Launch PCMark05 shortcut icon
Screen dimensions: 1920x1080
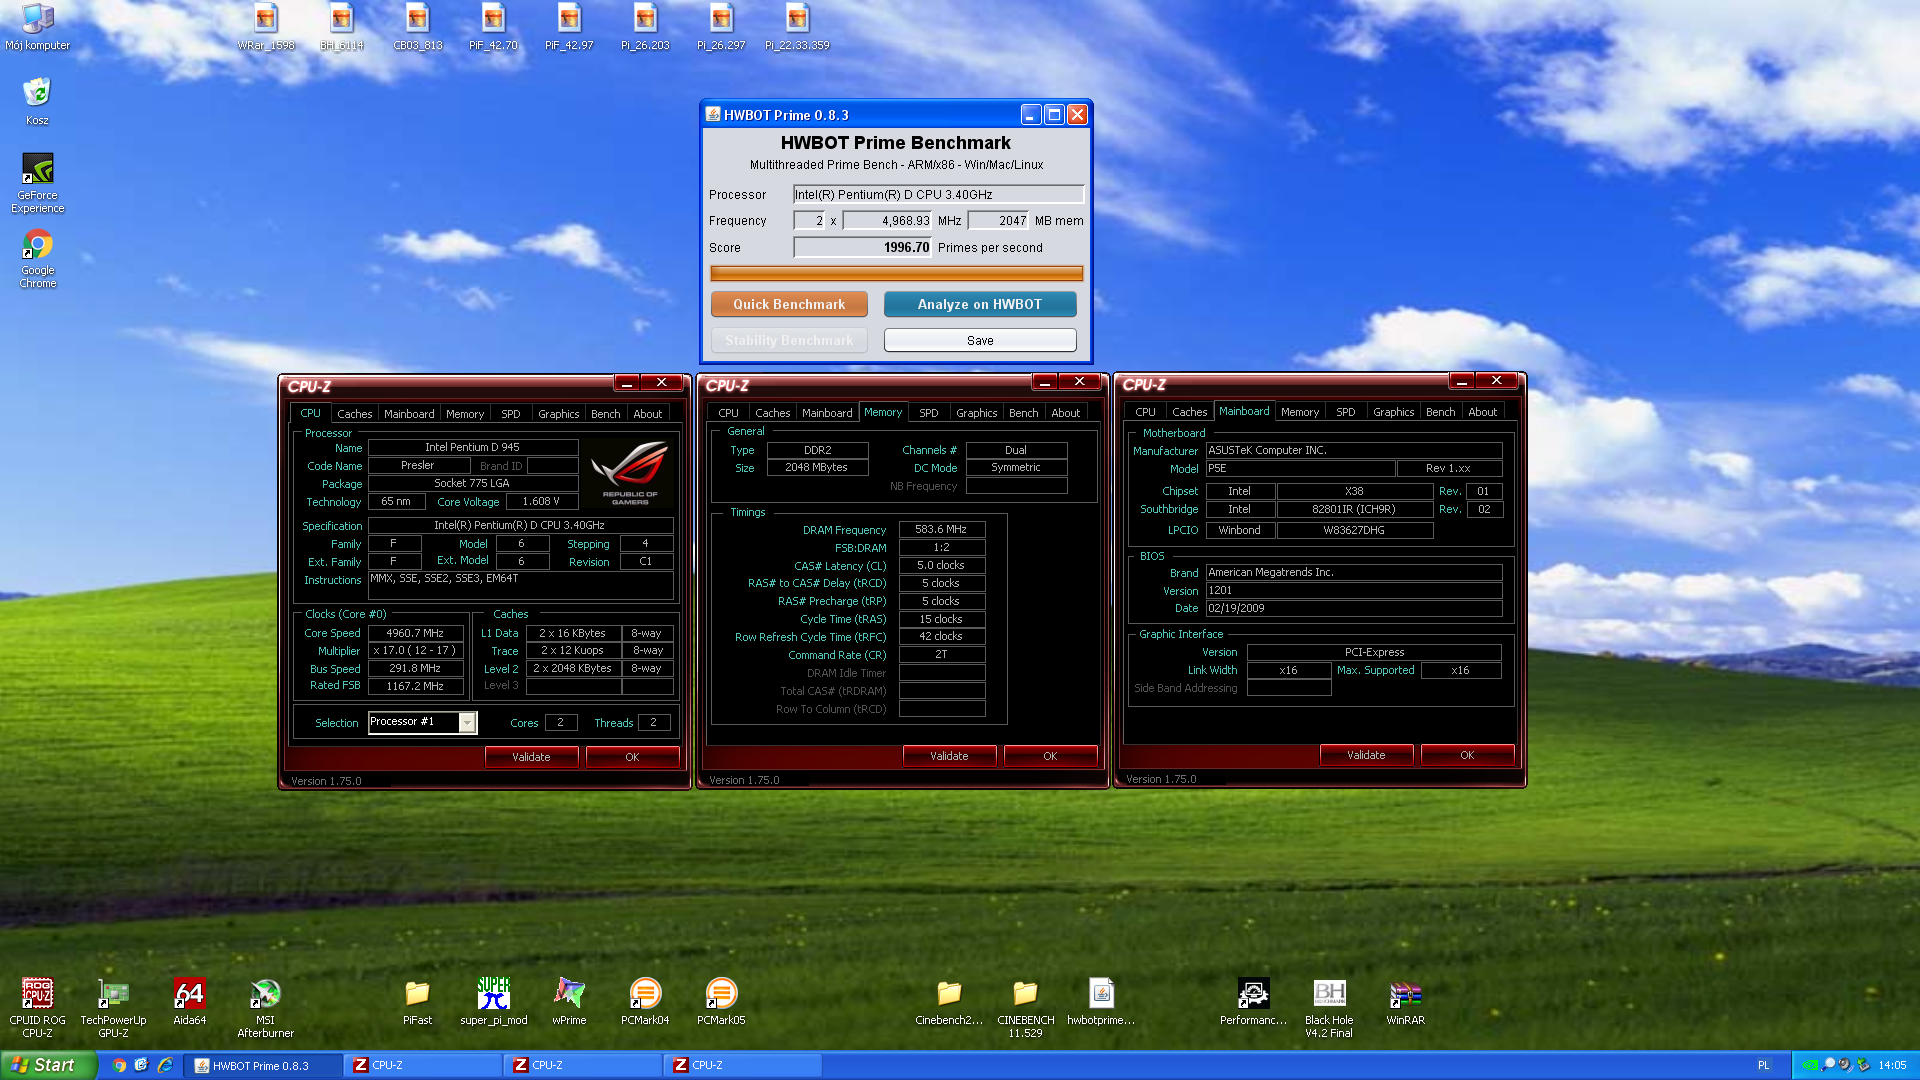tap(721, 1002)
